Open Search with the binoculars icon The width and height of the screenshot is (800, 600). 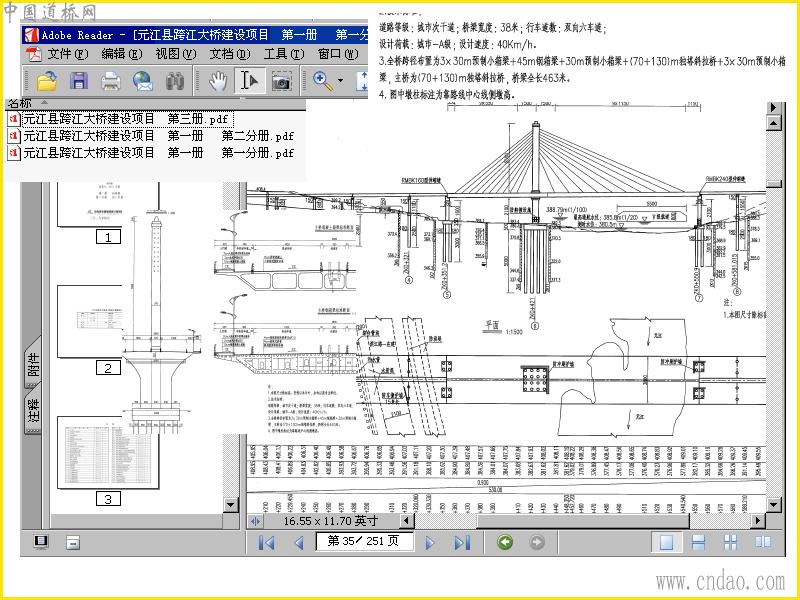pyautogui.click(x=174, y=81)
